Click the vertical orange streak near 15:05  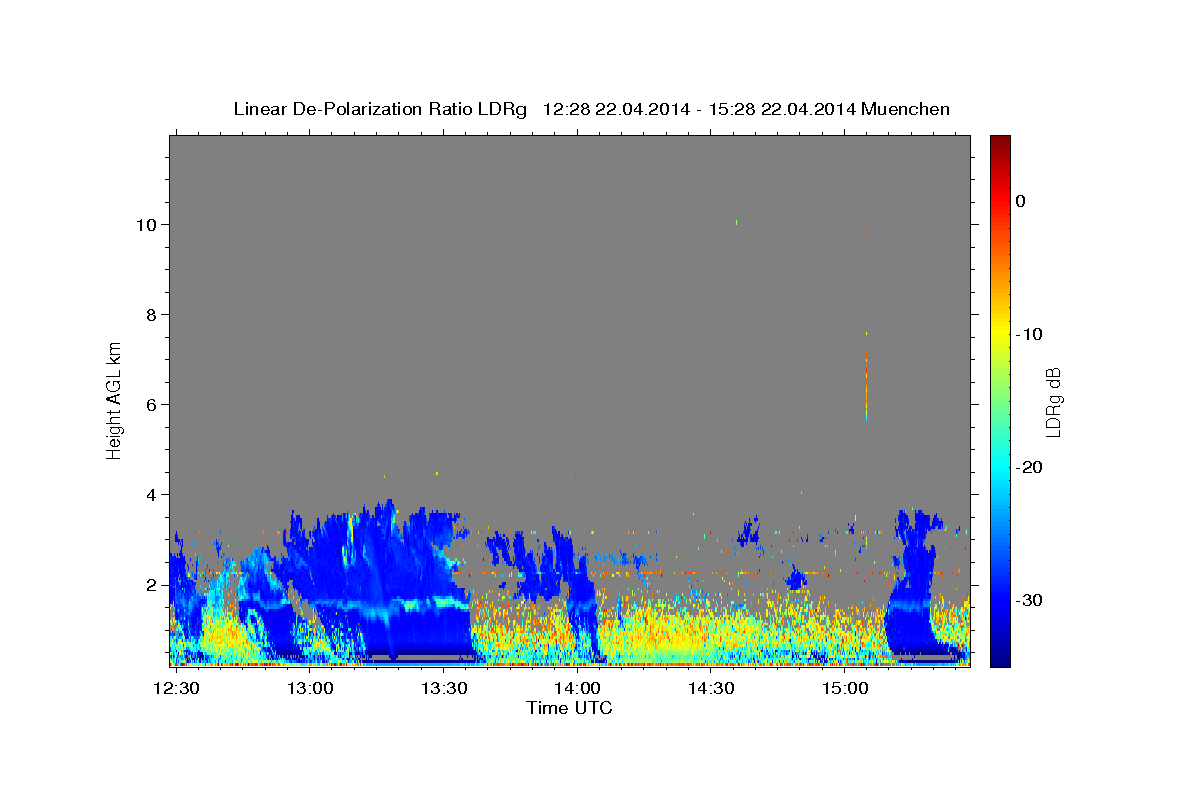[x=866, y=385]
